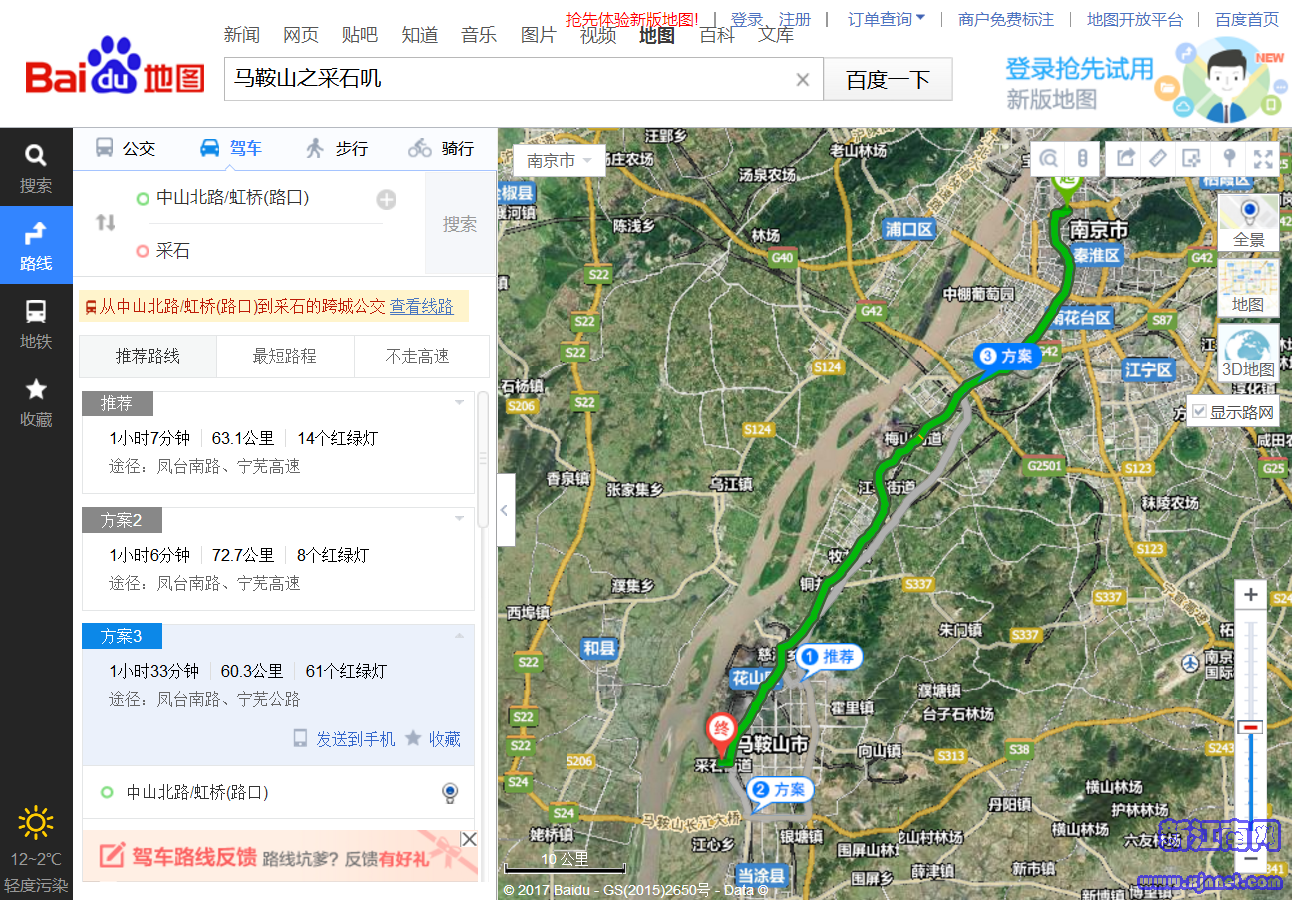Uncheck the 显示路网 checkbox
Viewport: 1292px width, 900px height.
[1200, 411]
